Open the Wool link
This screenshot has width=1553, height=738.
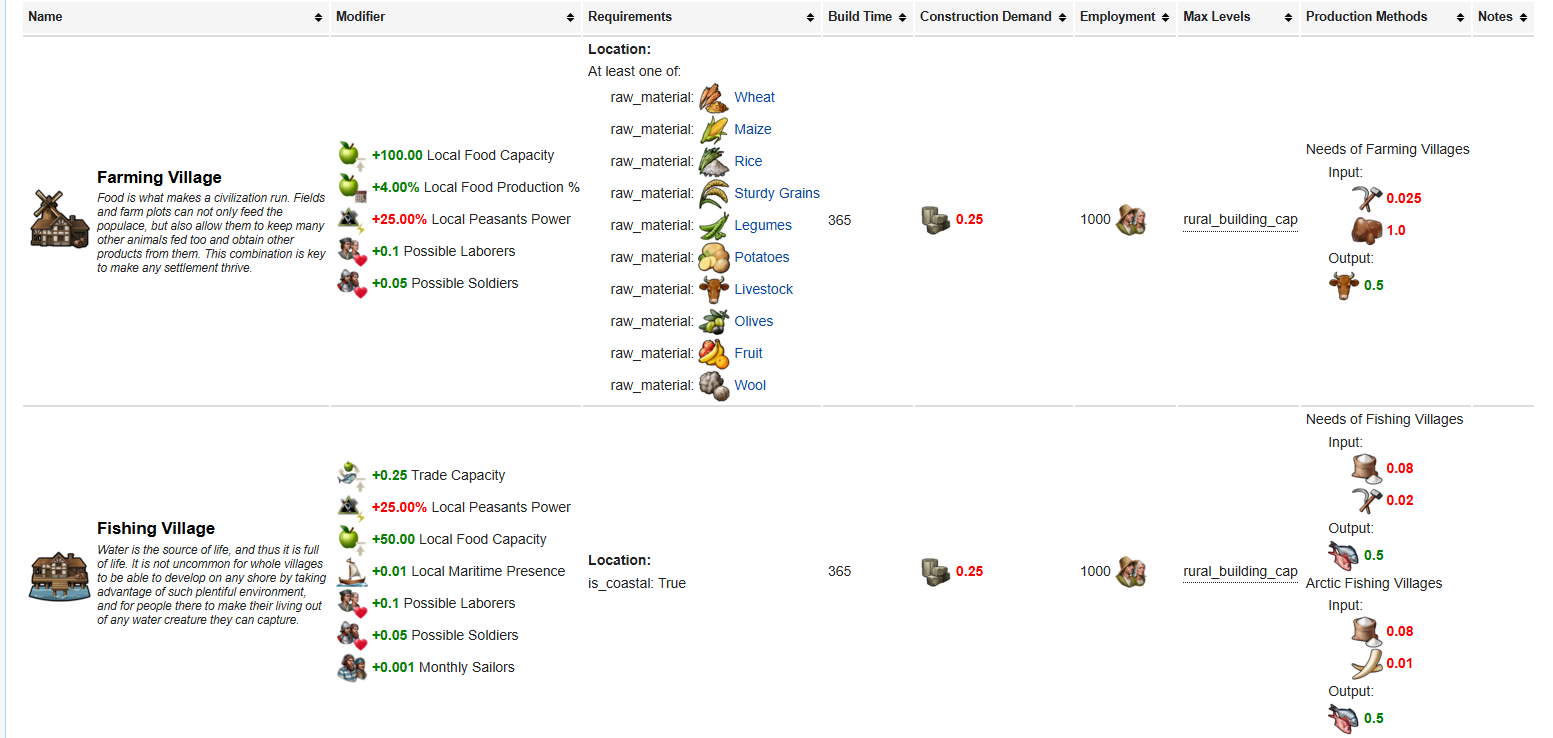click(750, 385)
